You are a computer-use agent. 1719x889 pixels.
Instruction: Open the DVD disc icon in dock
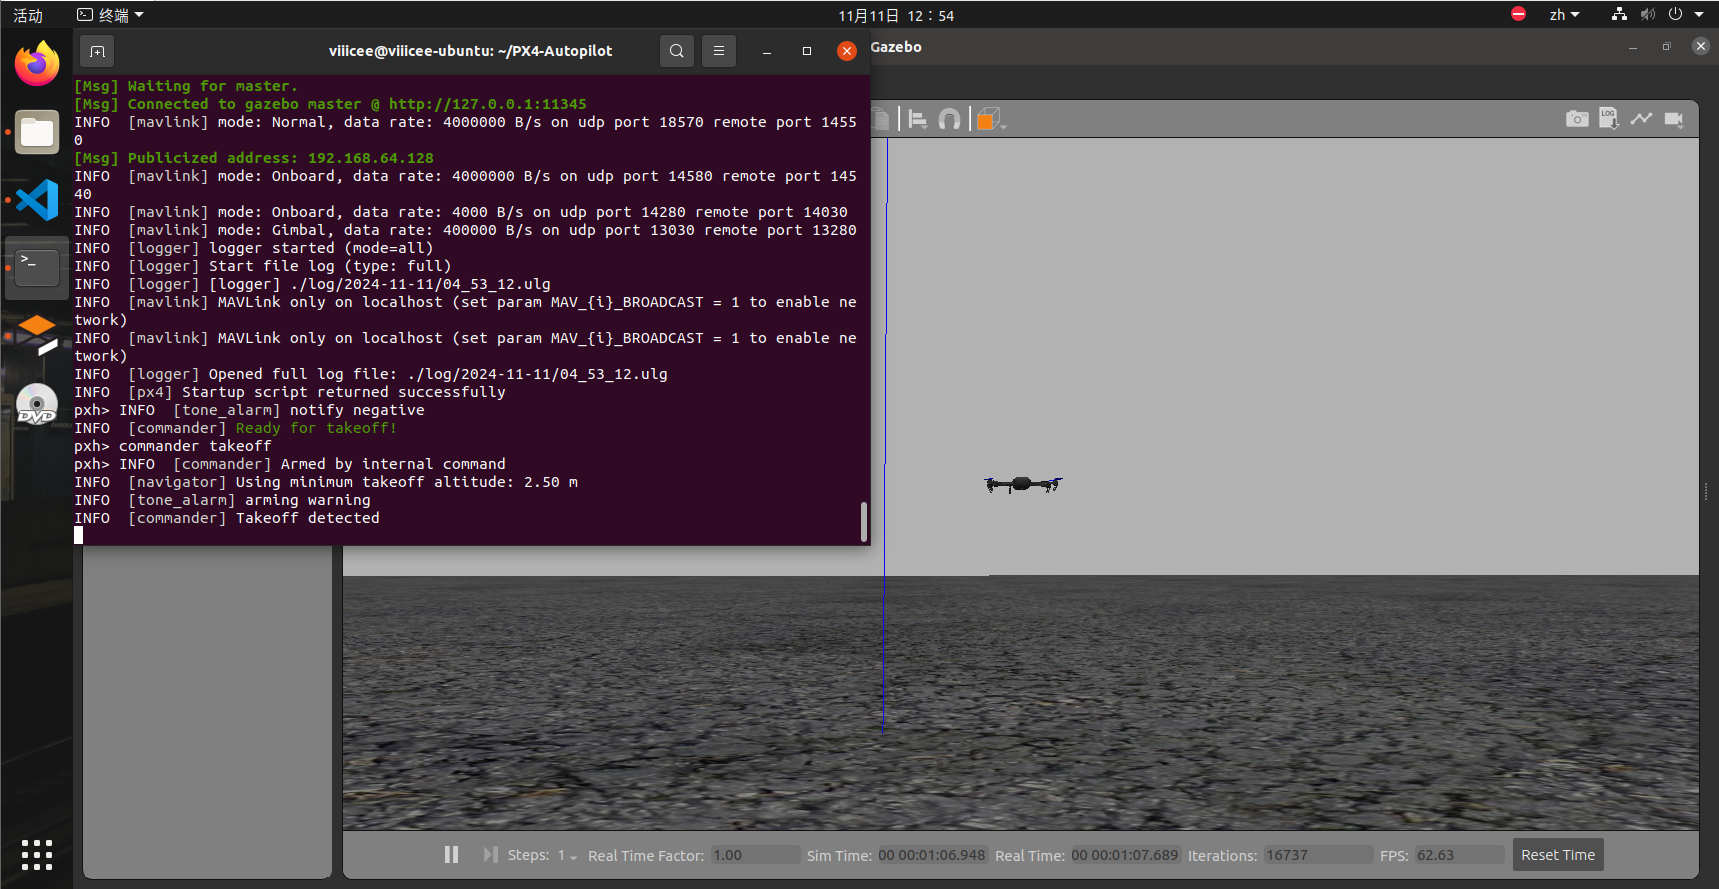pyautogui.click(x=37, y=404)
